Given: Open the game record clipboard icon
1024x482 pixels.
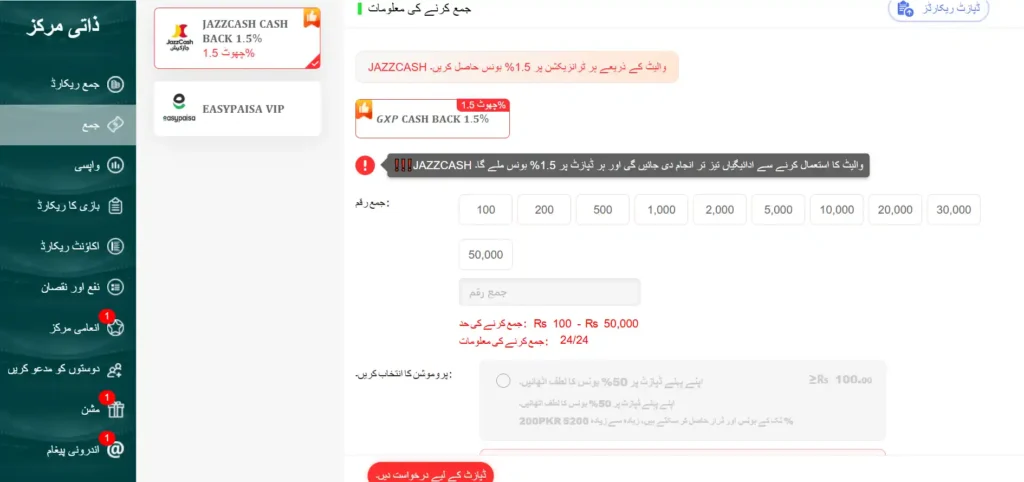Looking at the screenshot, I should click(x=115, y=206).
